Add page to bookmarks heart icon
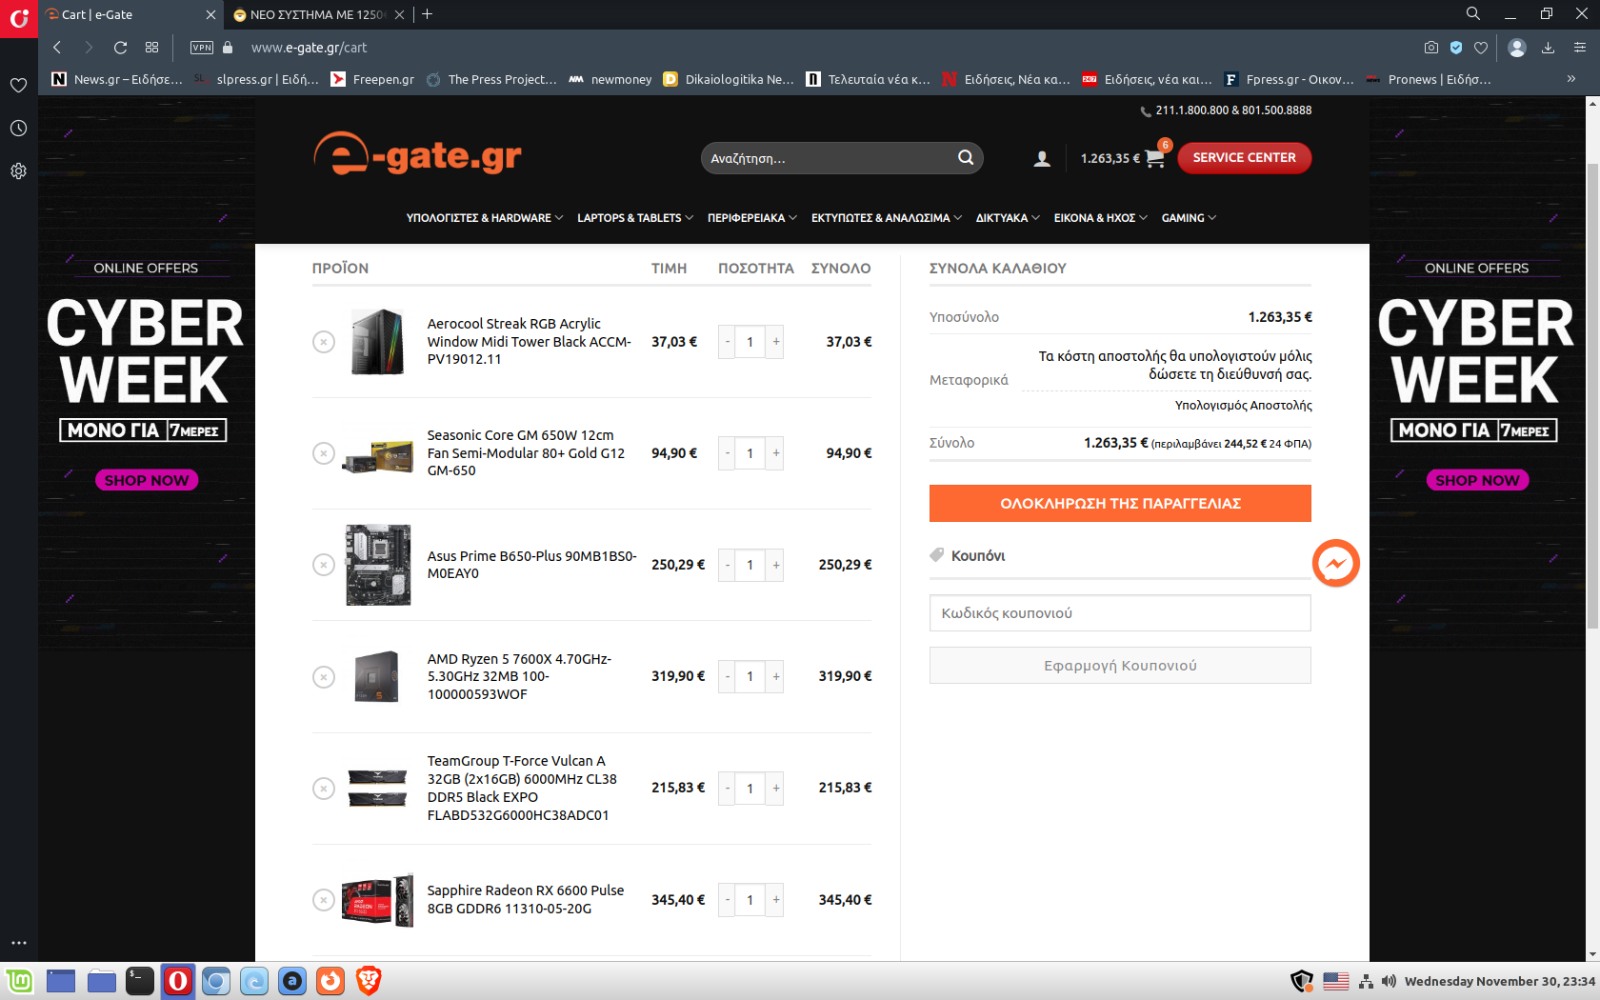Viewport: 1600px width, 1000px height. (1481, 47)
